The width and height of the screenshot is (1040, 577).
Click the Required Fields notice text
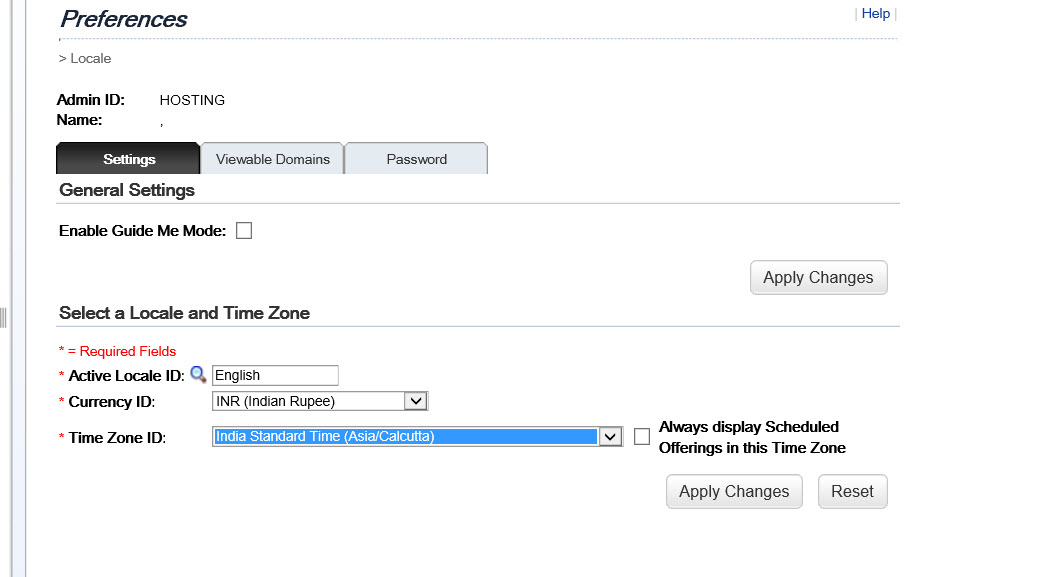[117, 352]
